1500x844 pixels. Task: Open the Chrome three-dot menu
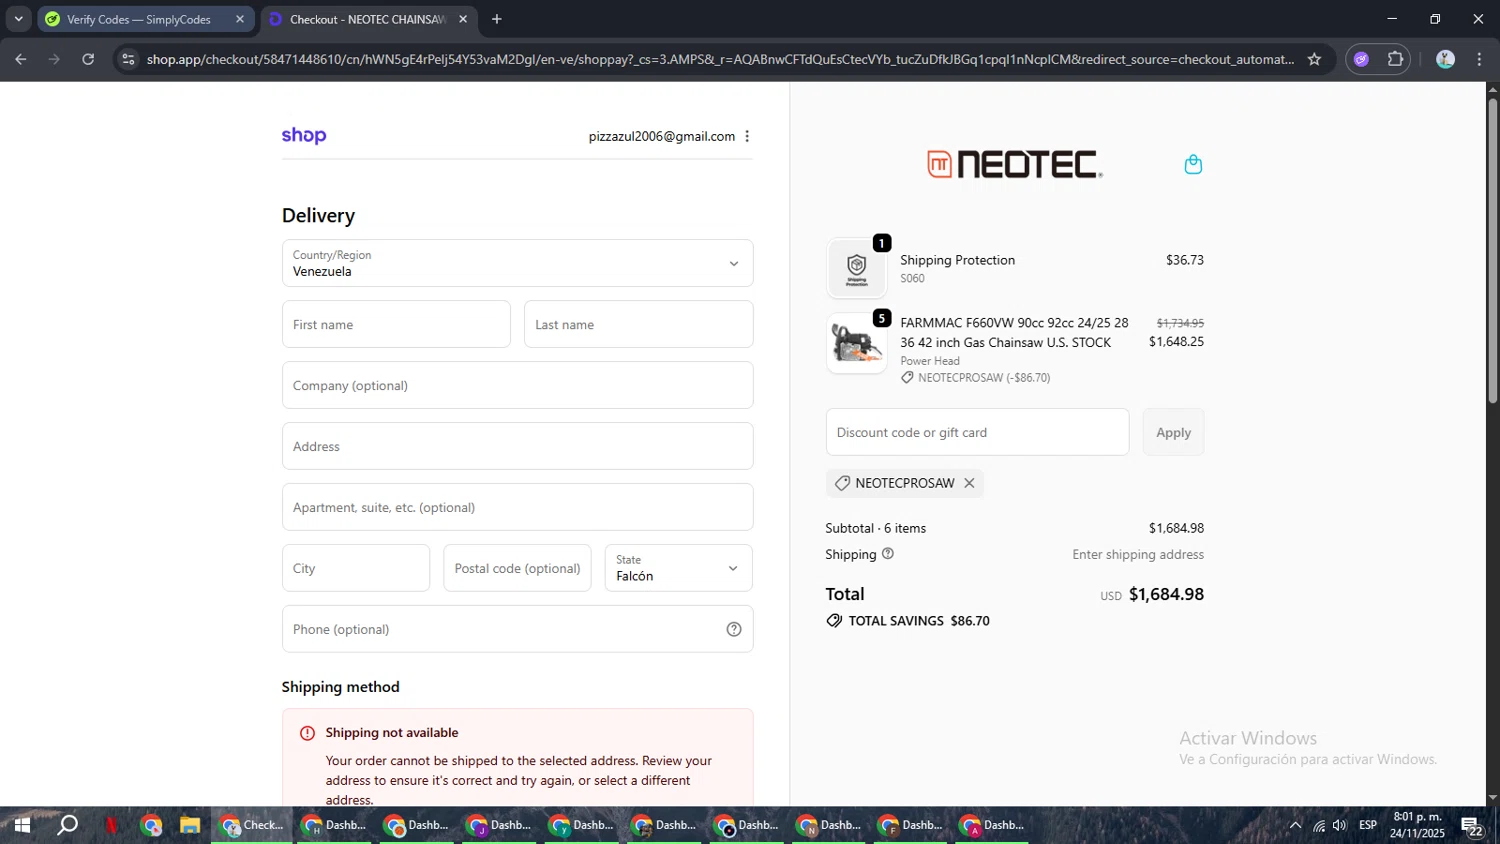click(1479, 59)
